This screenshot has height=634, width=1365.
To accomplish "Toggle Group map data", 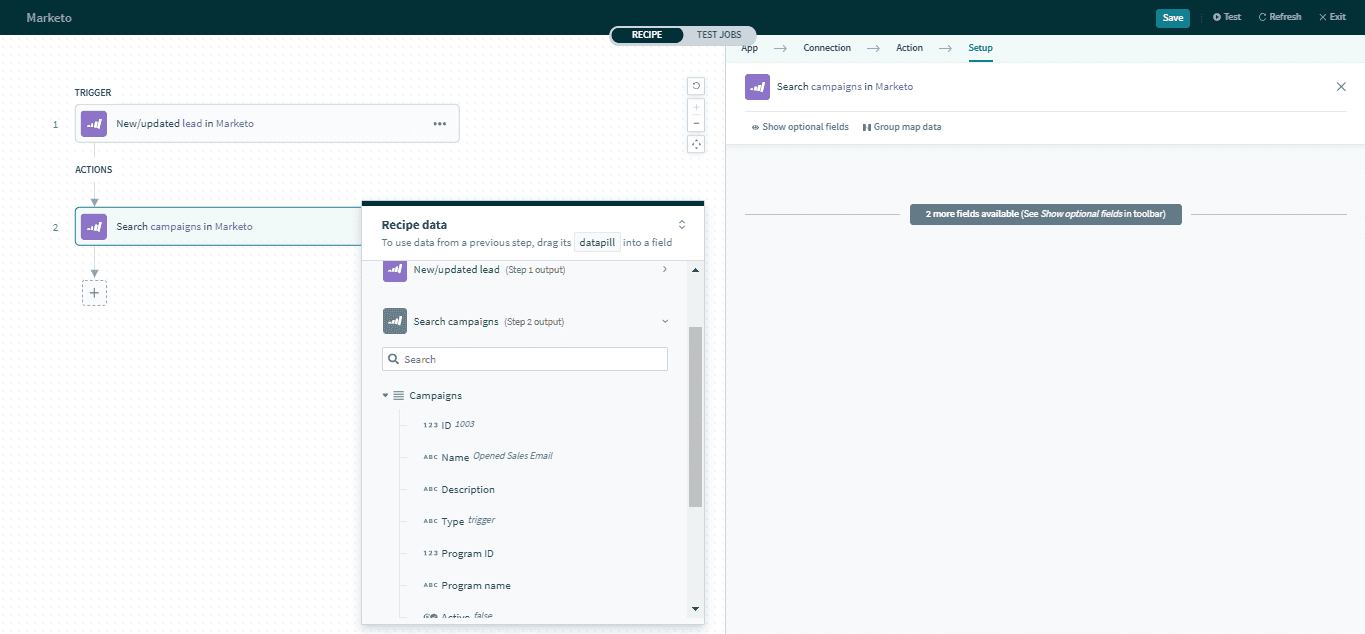I will (902, 127).
